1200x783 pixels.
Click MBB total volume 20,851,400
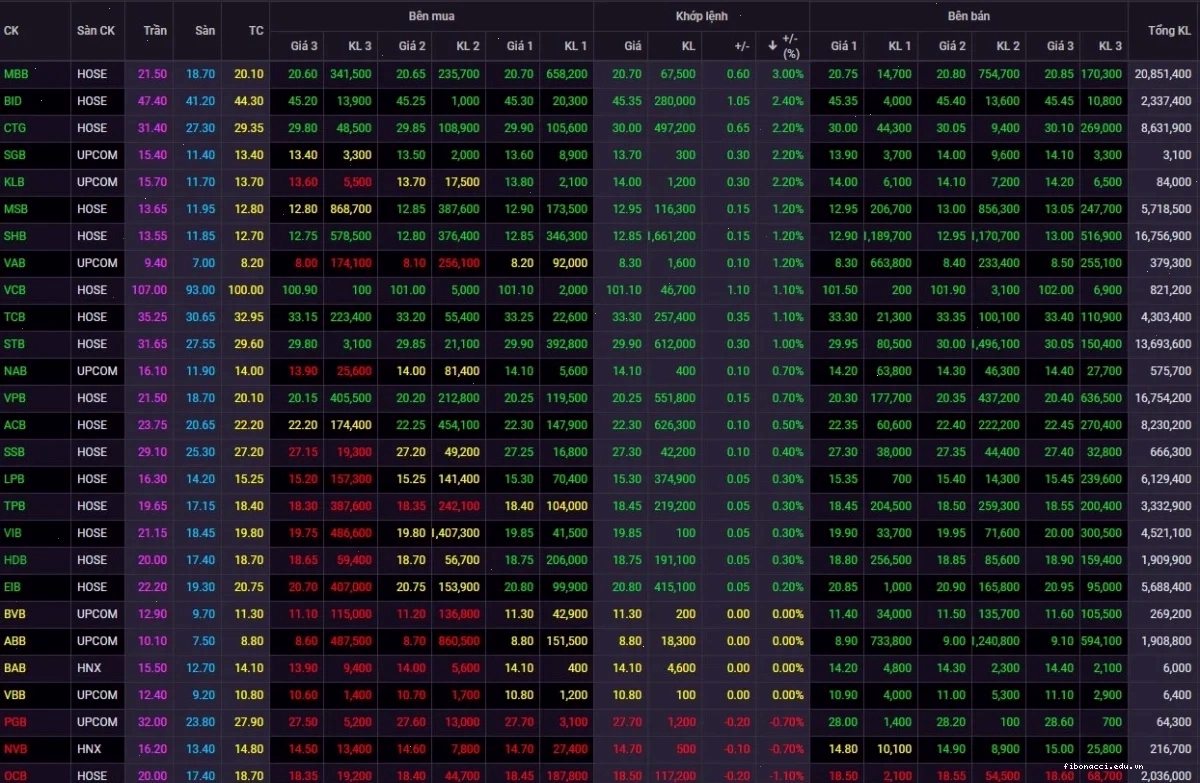point(1163,74)
